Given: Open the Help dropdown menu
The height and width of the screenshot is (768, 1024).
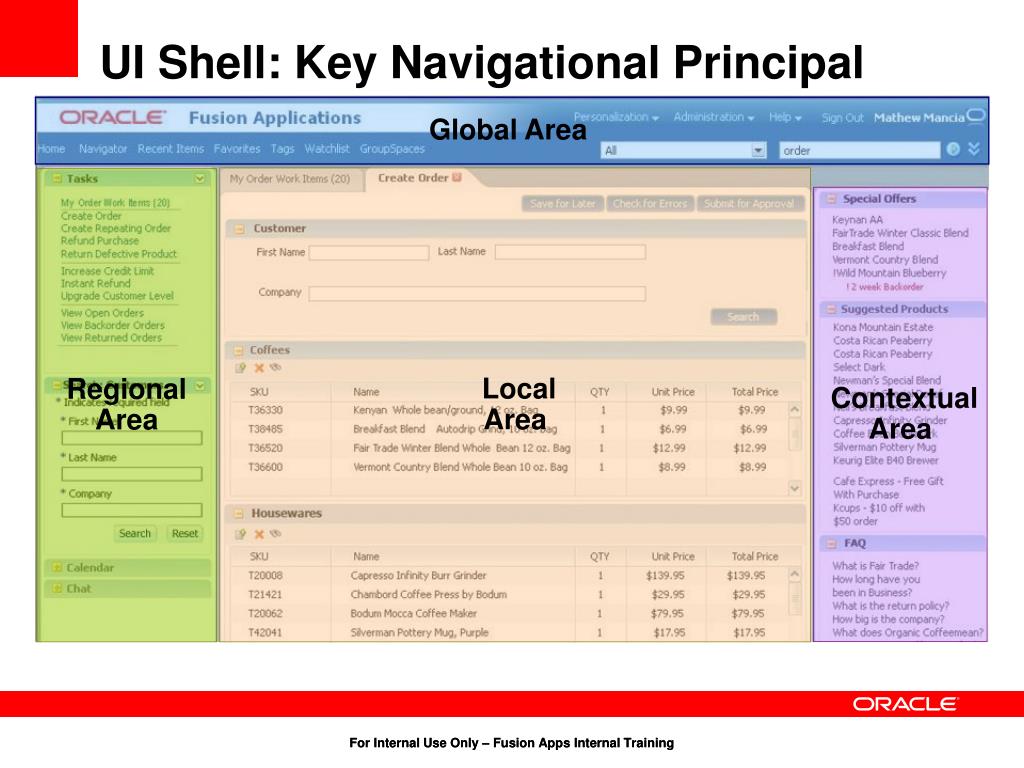Looking at the screenshot, I should (x=785, y=118).
